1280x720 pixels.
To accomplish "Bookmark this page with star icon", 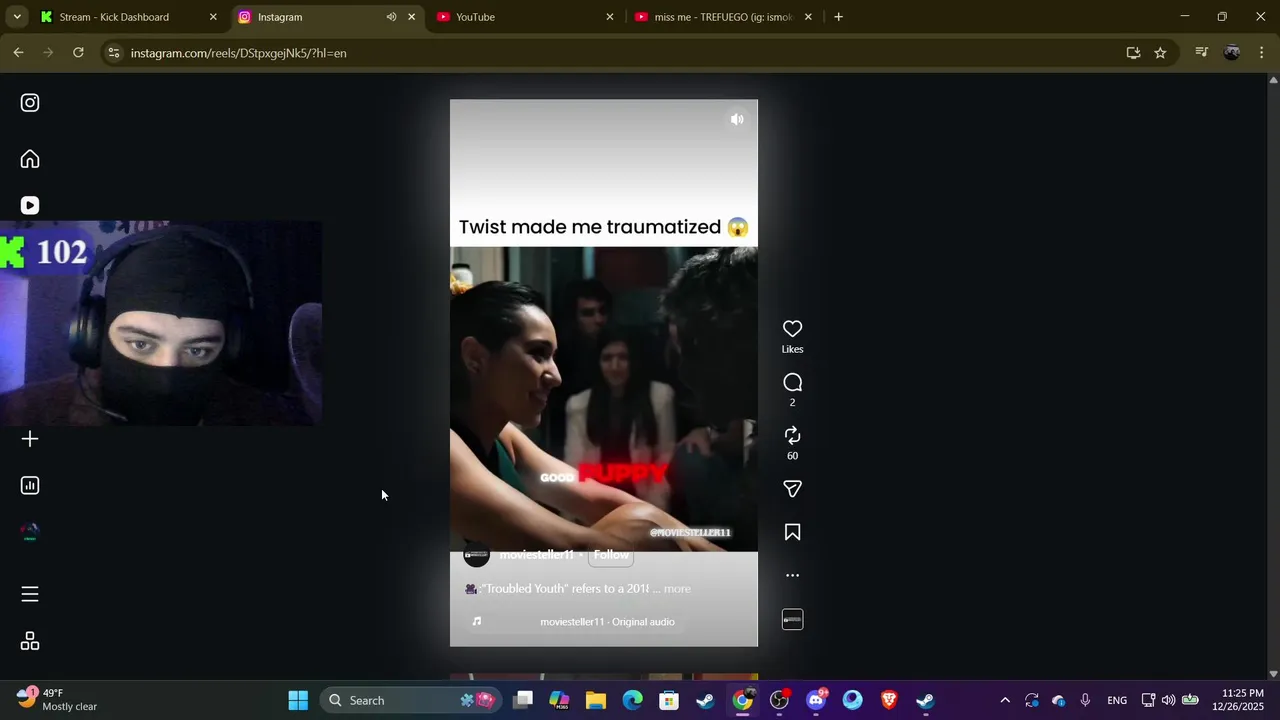I will pos(1160,53).
